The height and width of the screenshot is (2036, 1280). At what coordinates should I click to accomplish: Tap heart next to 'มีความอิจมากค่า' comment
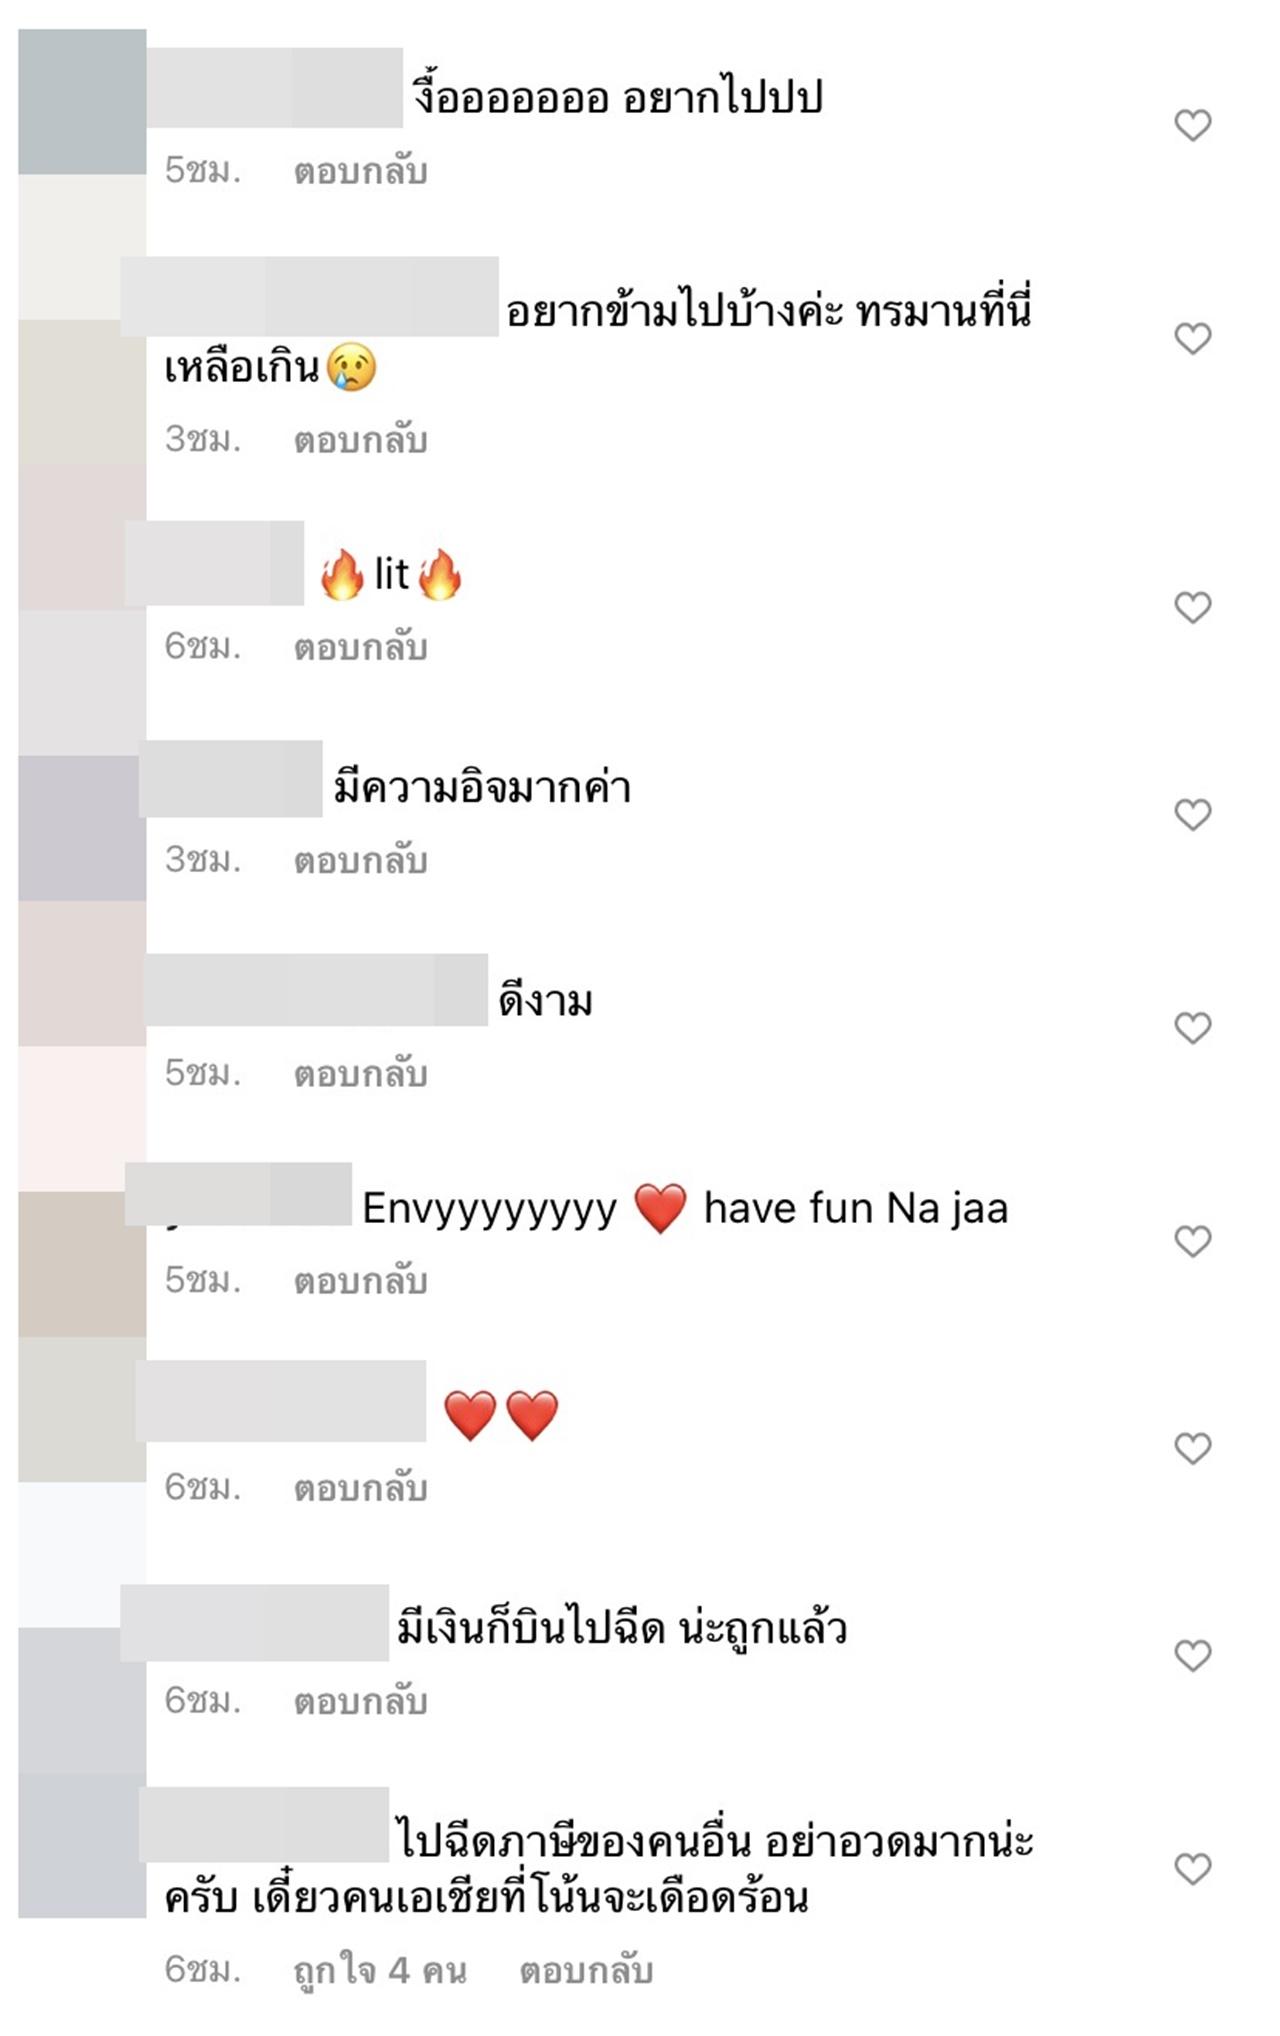point(1192,815)
